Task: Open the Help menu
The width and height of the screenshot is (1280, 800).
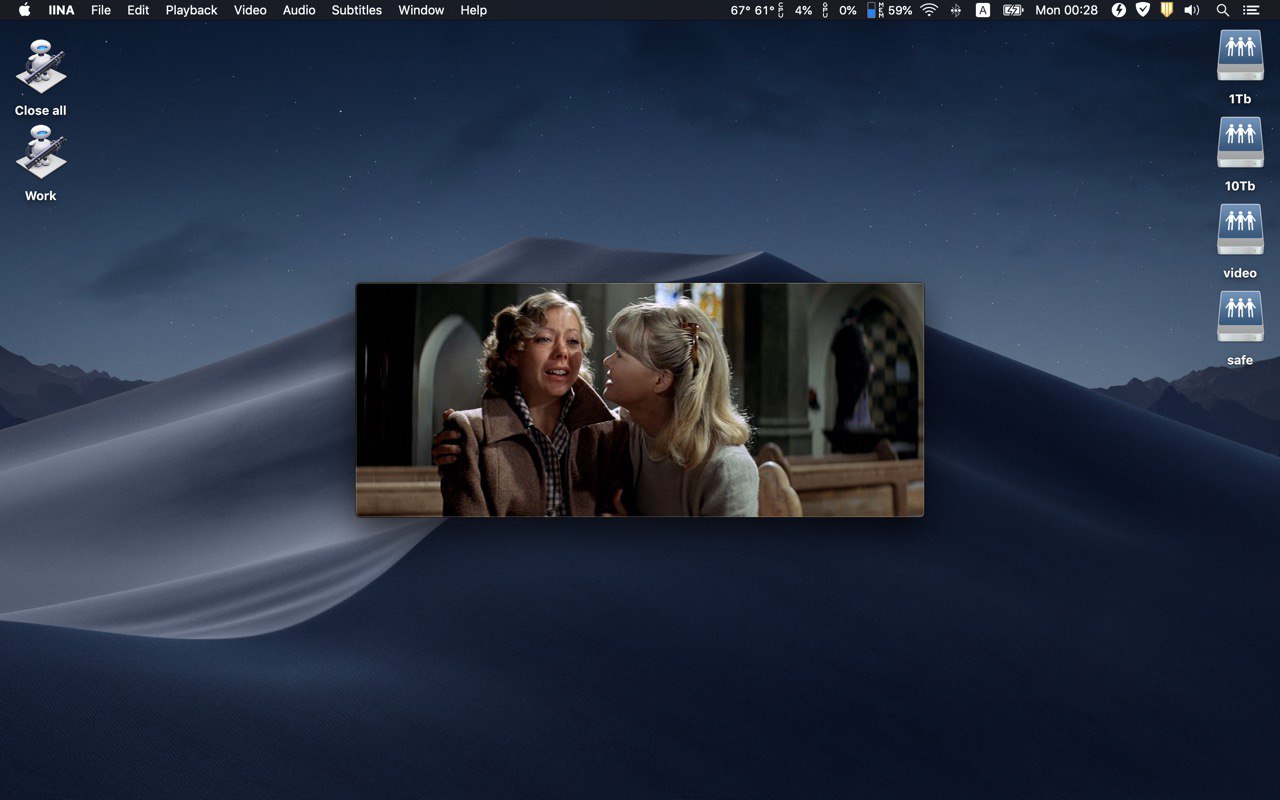Action: coord(474,10)
